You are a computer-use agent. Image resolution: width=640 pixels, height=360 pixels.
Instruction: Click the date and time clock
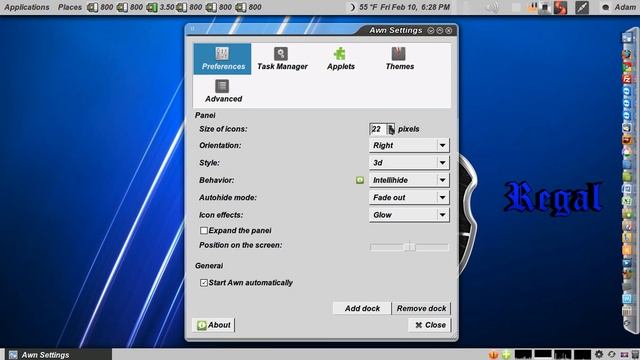pyautogui.click(x=415, y=7)
